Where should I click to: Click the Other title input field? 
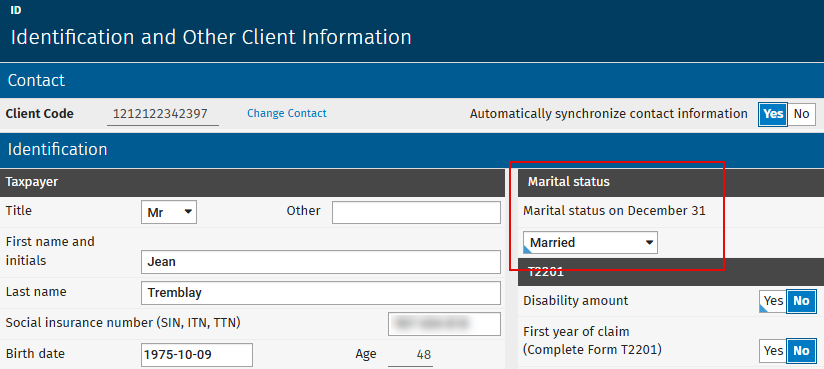coord(416,212)
